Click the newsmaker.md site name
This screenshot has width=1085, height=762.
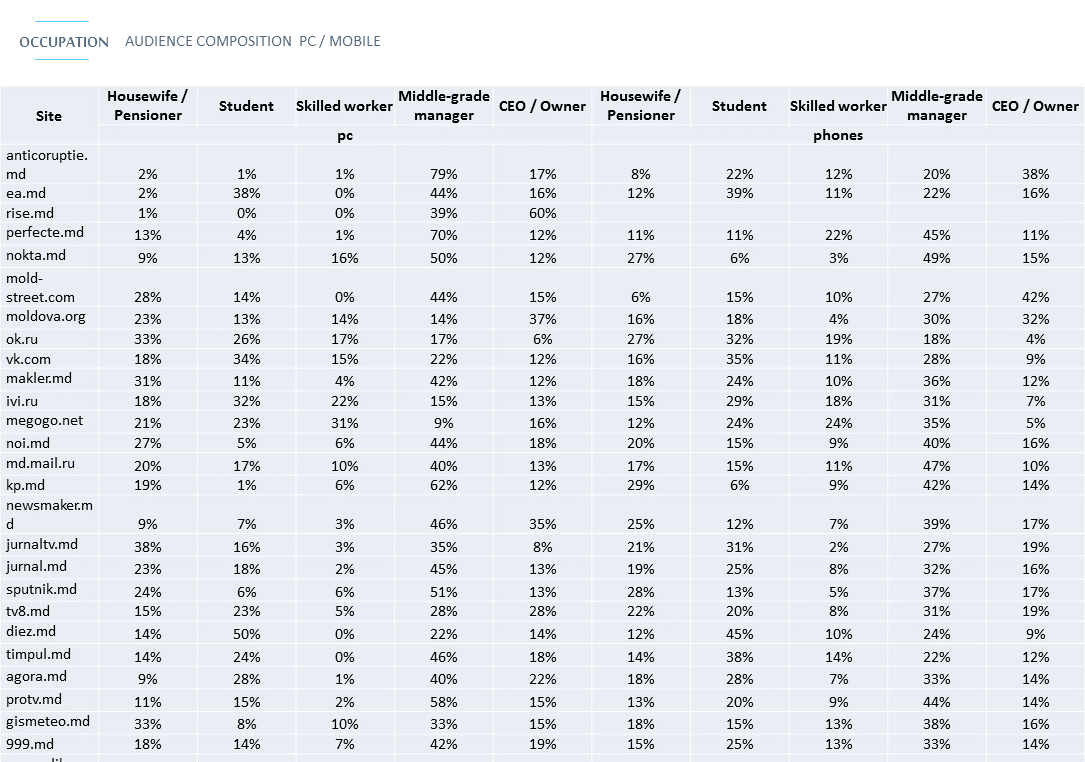pyautogui.click(x=49, y=514)
